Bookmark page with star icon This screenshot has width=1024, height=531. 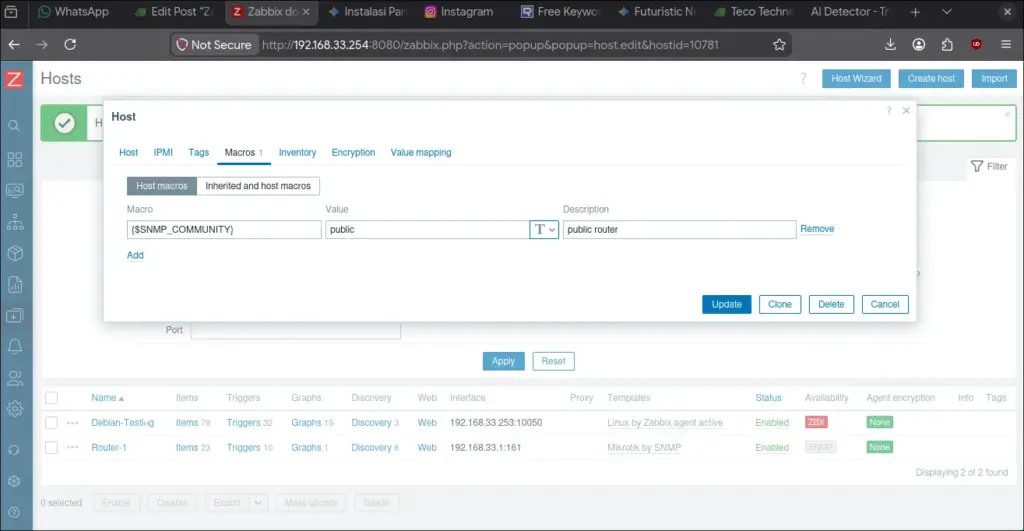tap(779, 44)
